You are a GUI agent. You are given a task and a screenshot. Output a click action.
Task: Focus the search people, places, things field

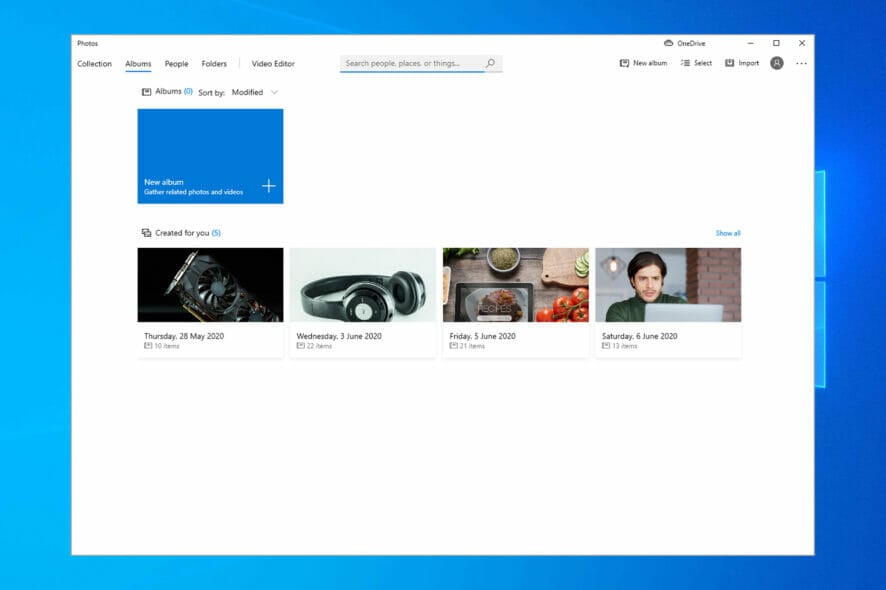coord(412,63)
